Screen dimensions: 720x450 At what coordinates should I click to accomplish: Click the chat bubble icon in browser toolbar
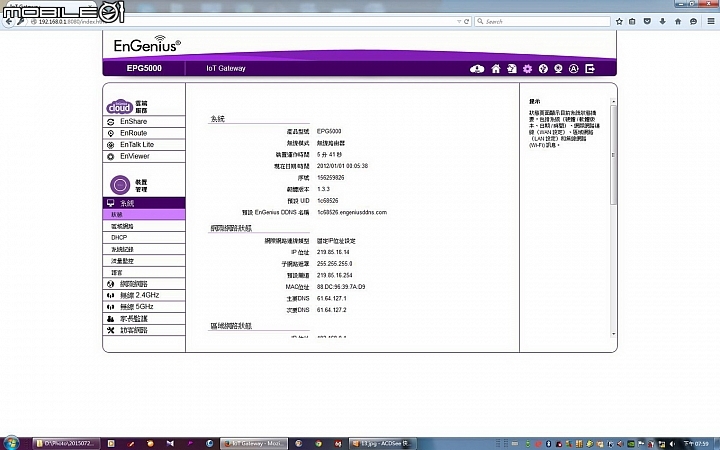(x=693, y=22)
